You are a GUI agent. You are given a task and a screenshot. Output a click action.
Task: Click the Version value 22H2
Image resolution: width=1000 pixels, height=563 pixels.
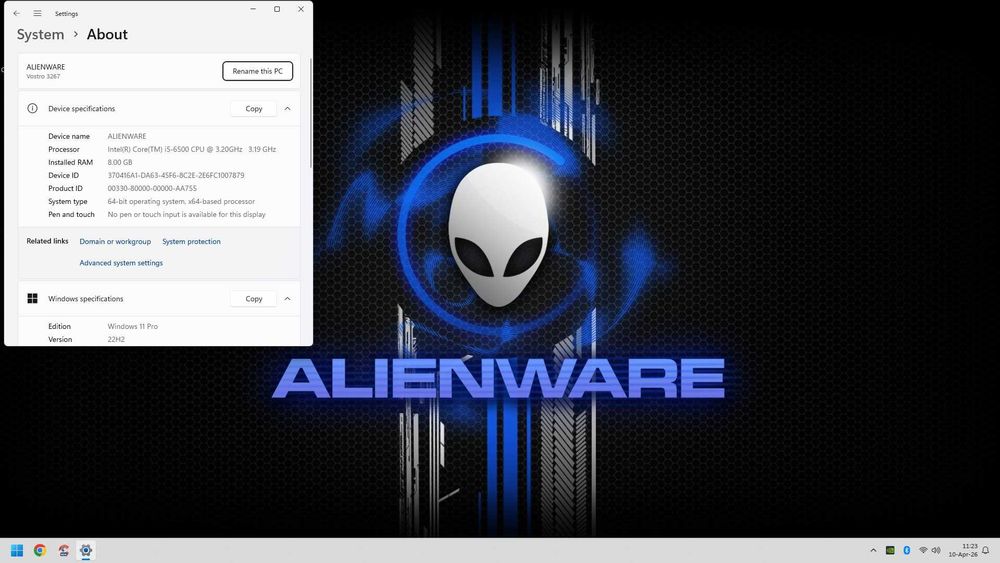point(116,339)
